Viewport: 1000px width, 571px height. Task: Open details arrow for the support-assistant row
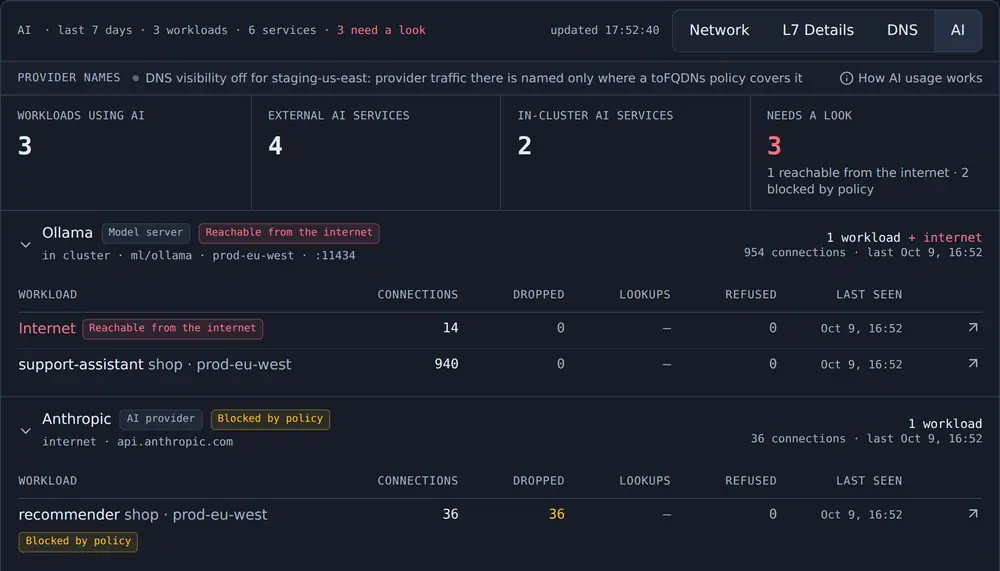973,363
